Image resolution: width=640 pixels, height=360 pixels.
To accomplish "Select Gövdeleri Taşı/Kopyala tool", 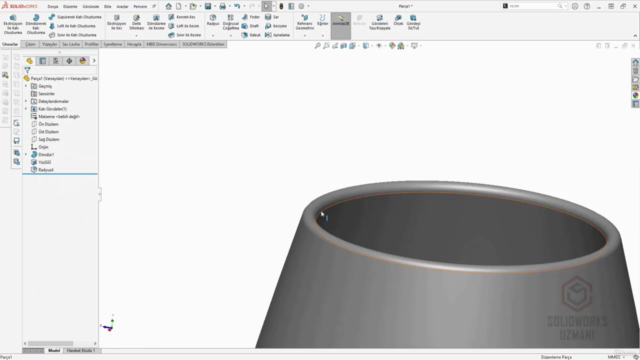I will [380, 22].
